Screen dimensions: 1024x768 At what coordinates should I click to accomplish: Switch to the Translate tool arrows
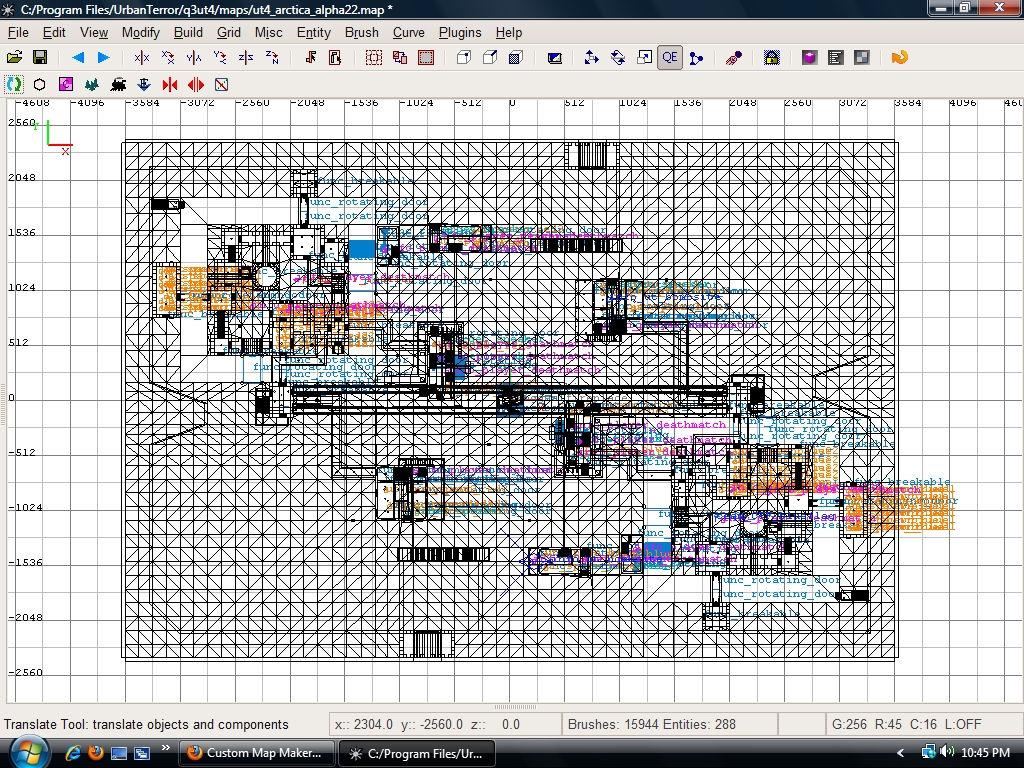[592, 58]
